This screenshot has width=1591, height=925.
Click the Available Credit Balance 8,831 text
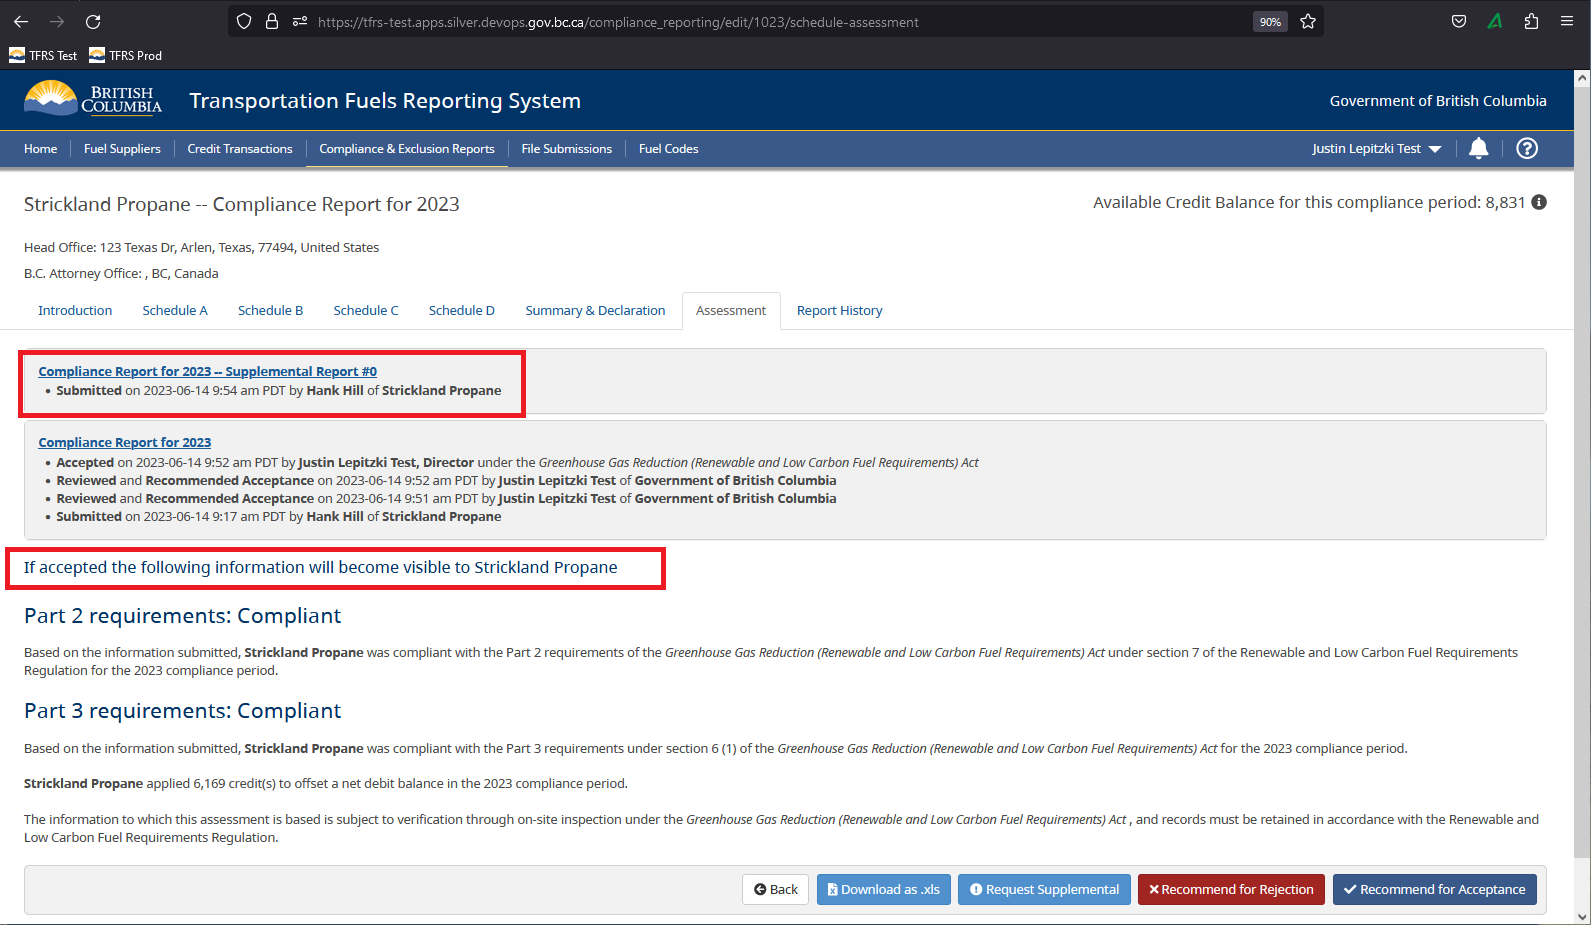coord(1309,202)
